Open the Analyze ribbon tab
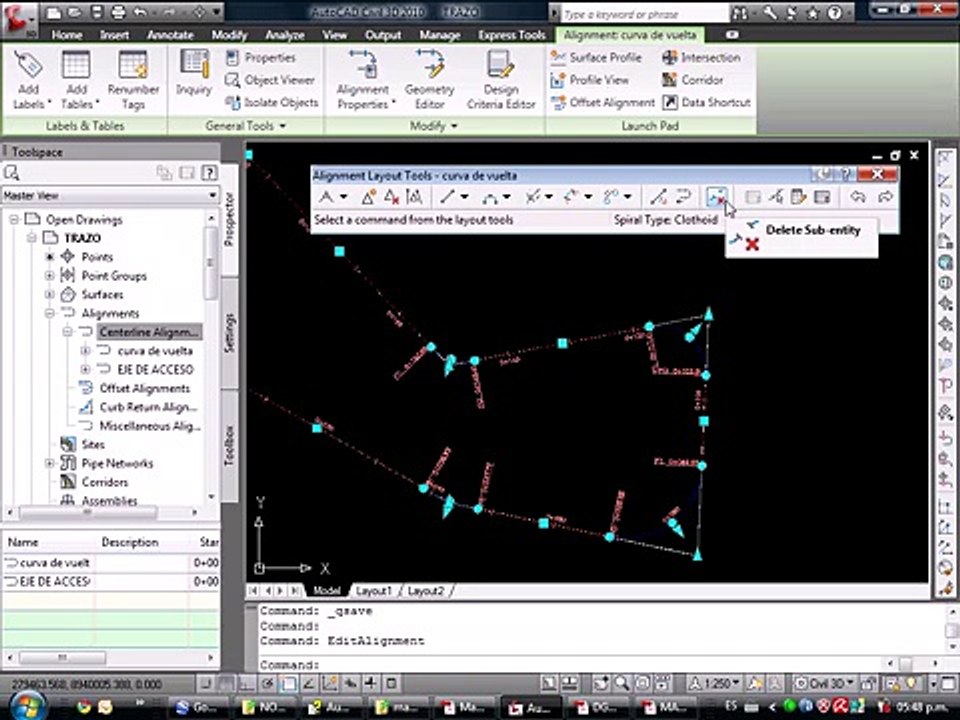This screenshot has width=960, height=720. 285,35
